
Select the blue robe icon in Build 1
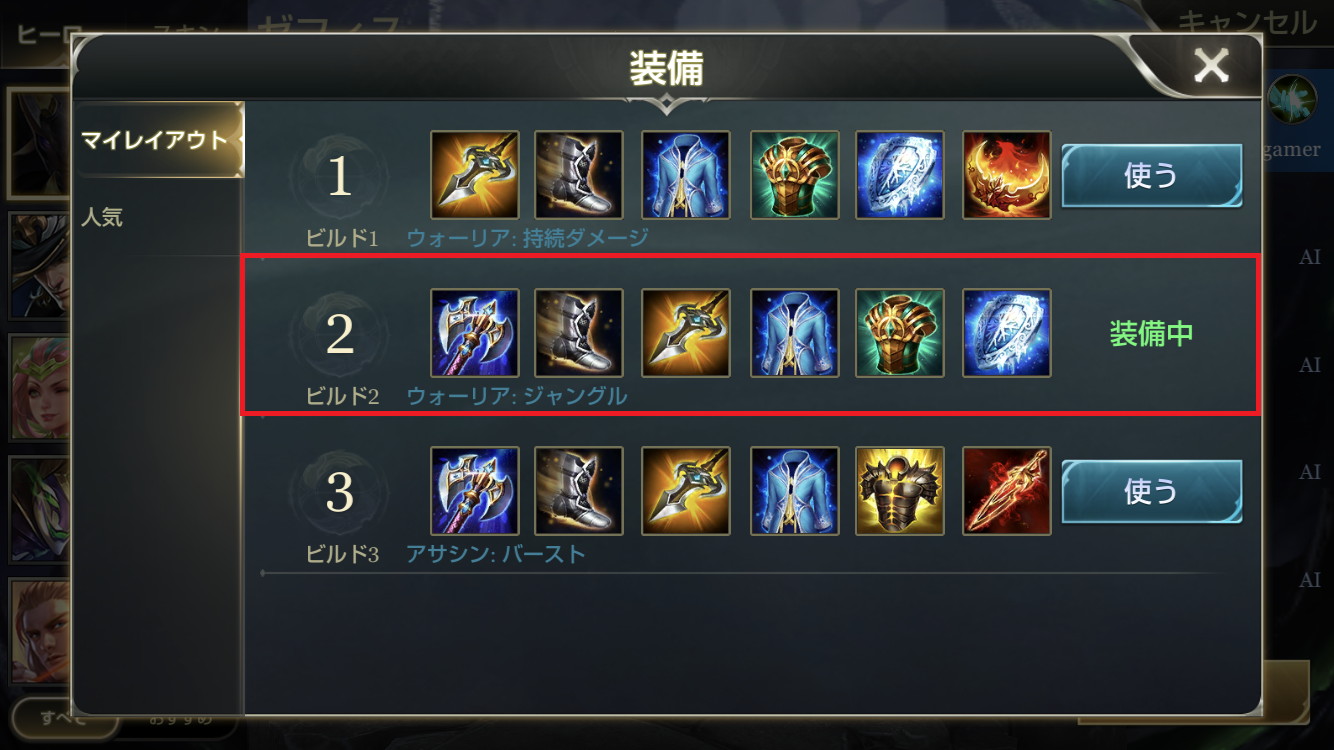pyautogui.click(x=686, y=175)
